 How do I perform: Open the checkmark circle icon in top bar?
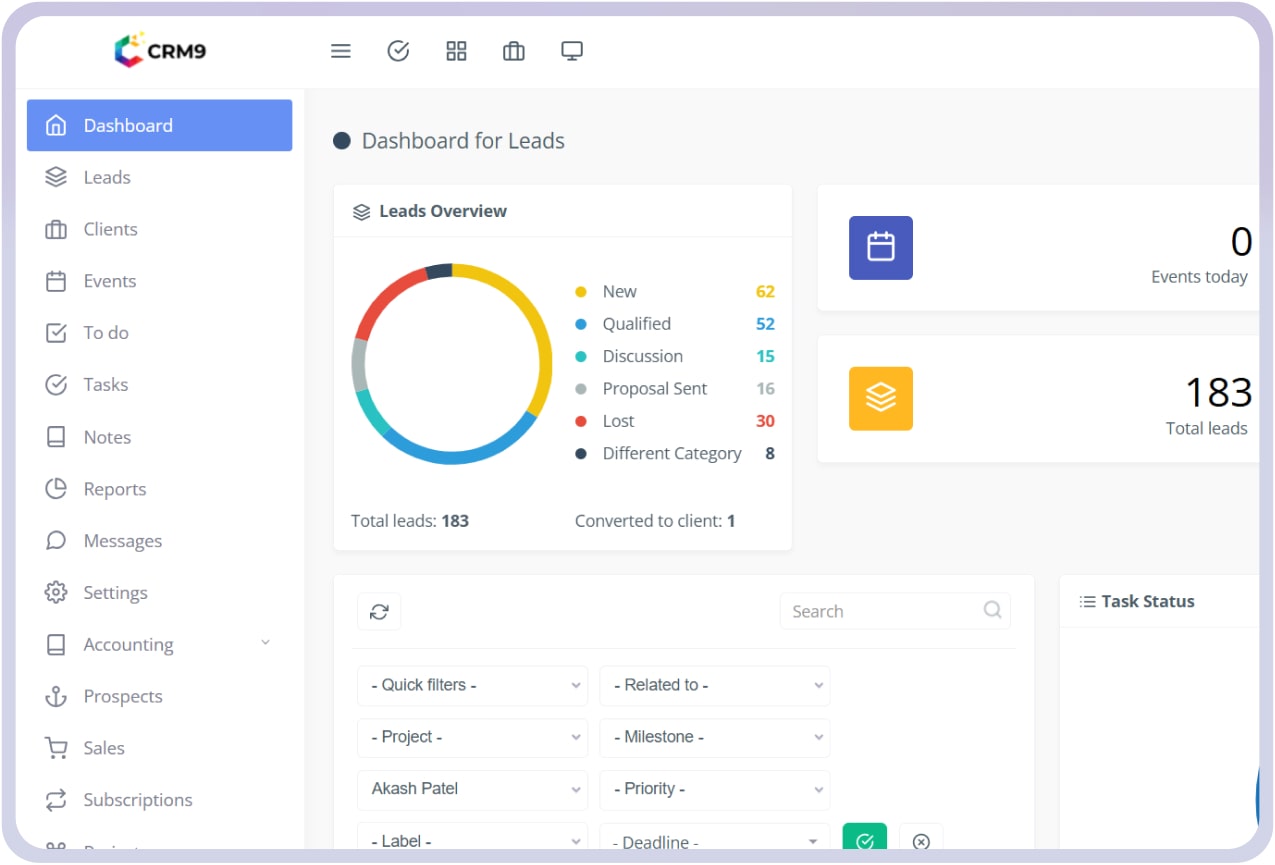[x=398, y=51]
